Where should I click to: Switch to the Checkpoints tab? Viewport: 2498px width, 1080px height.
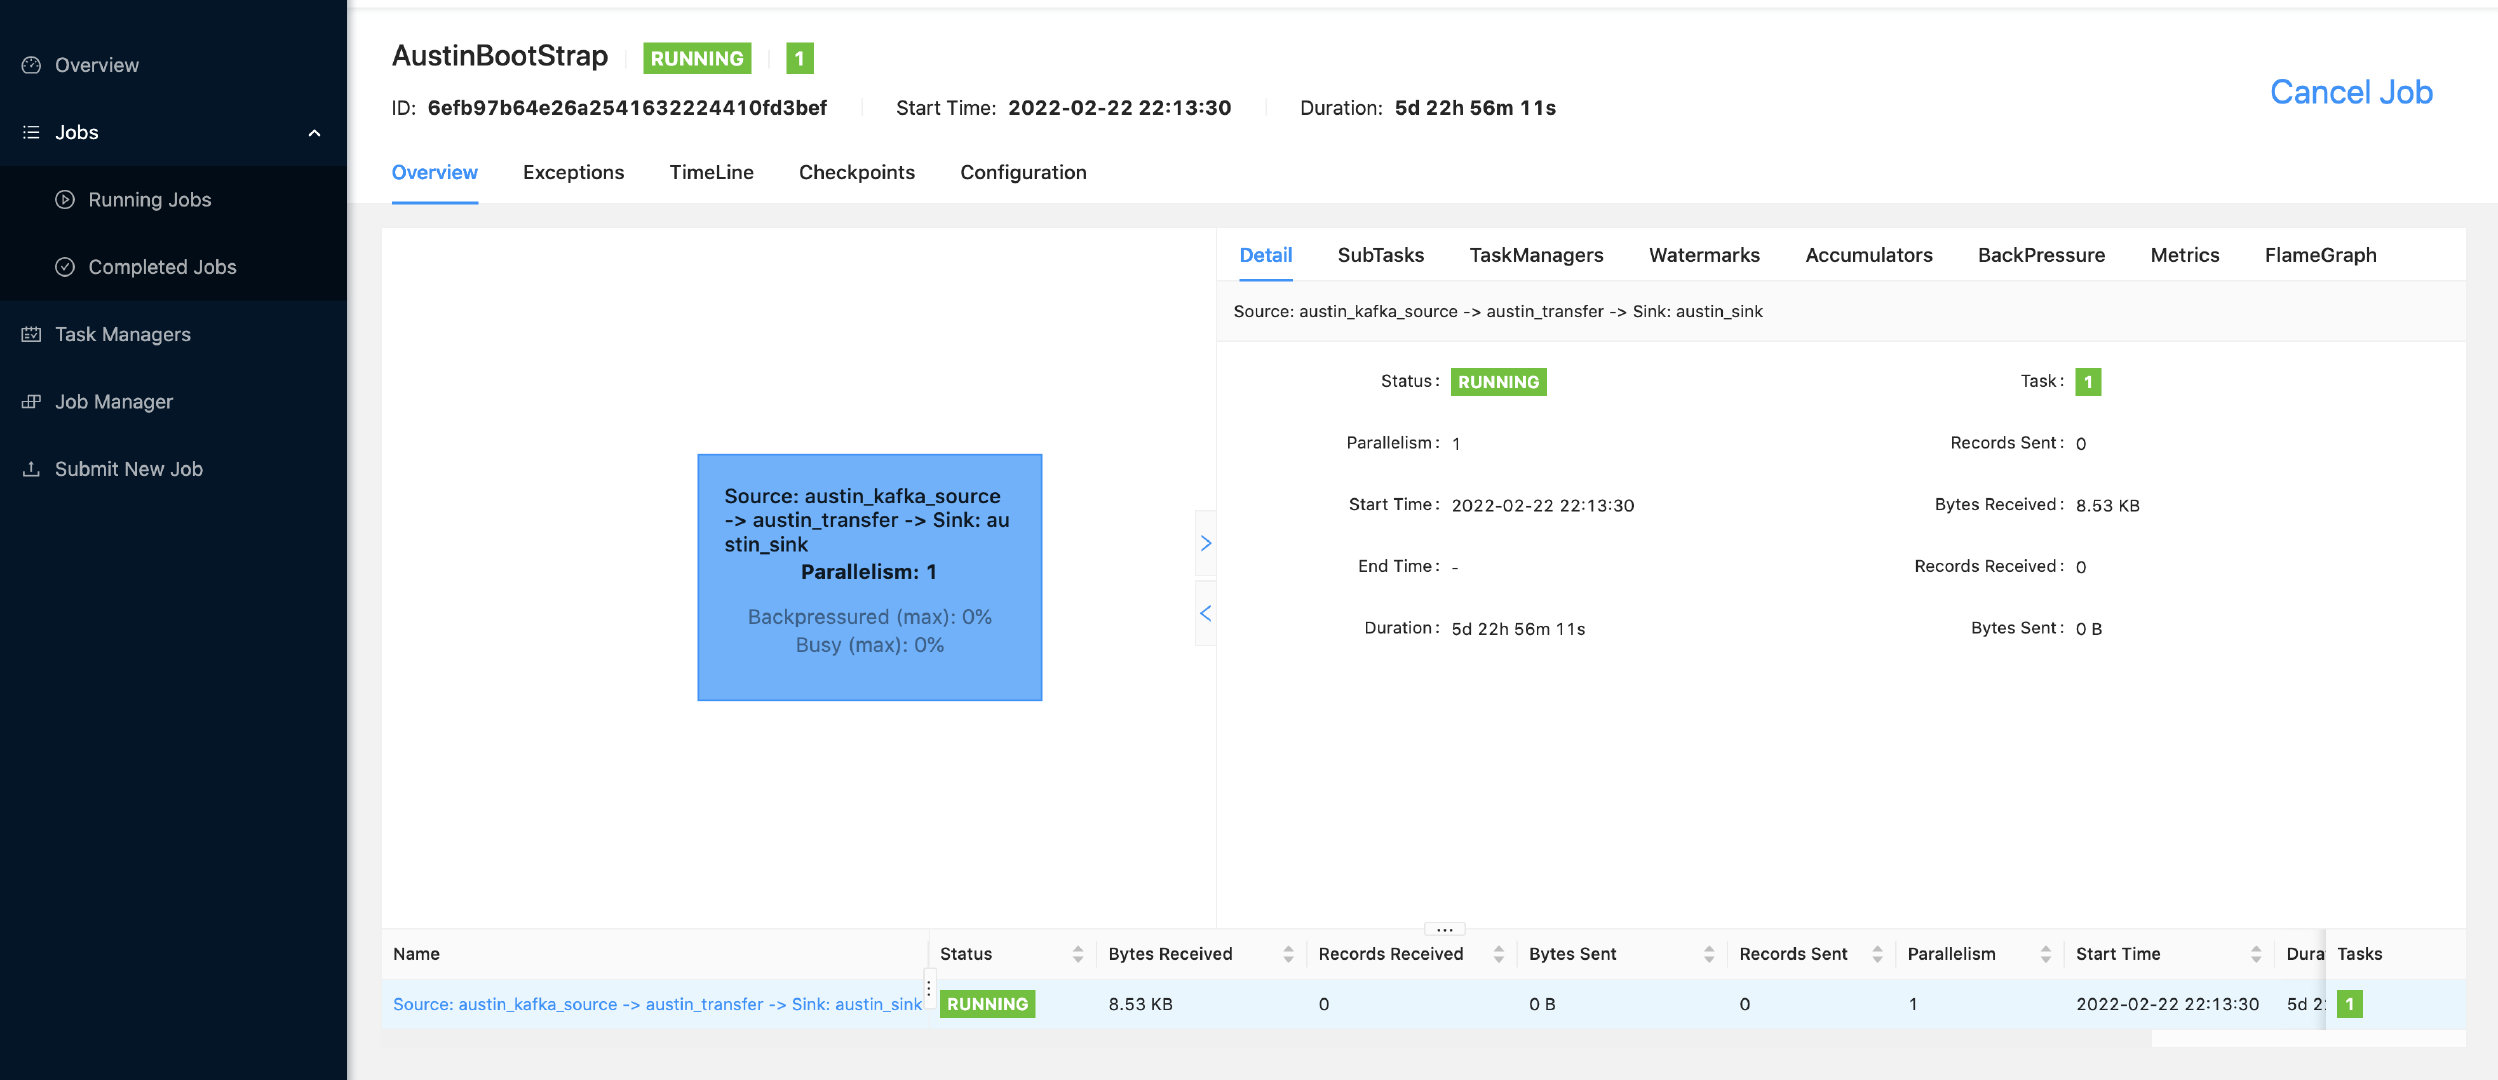856,172
